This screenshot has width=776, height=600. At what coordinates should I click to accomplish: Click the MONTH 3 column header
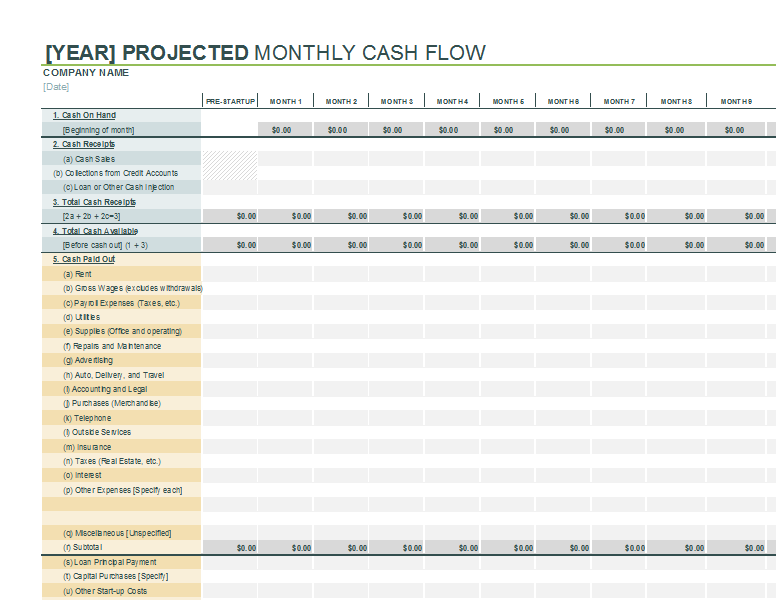click(396, 101)
